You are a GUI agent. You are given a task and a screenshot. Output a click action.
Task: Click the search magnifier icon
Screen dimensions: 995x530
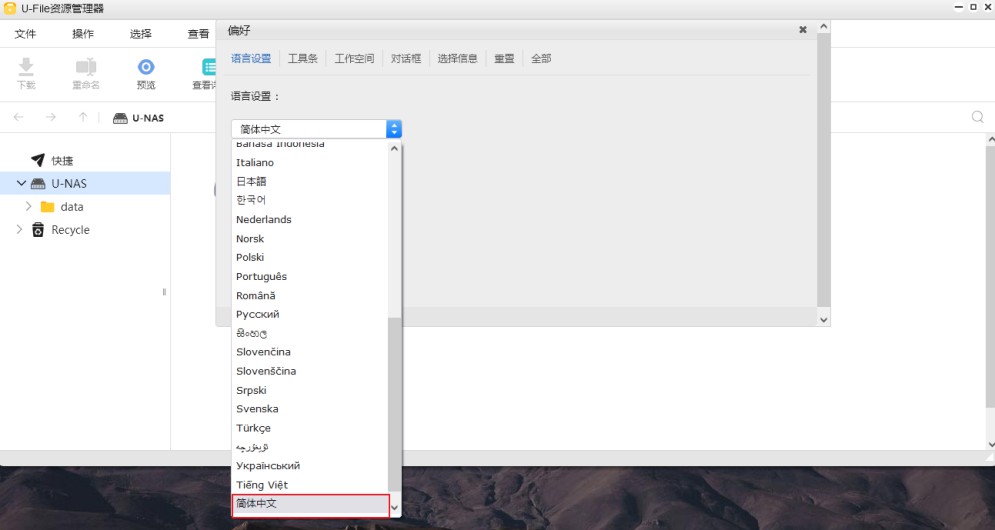(x=978, y=117)
